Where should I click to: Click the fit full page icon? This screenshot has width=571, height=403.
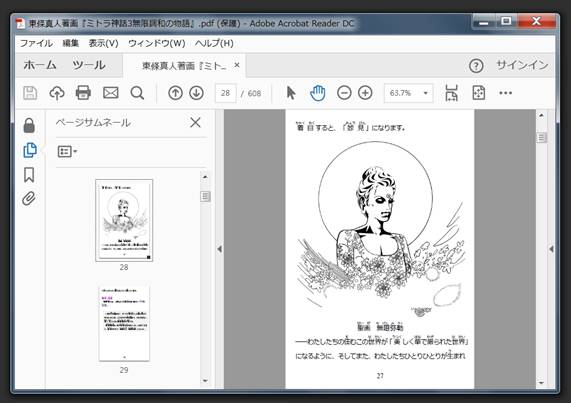479,93
